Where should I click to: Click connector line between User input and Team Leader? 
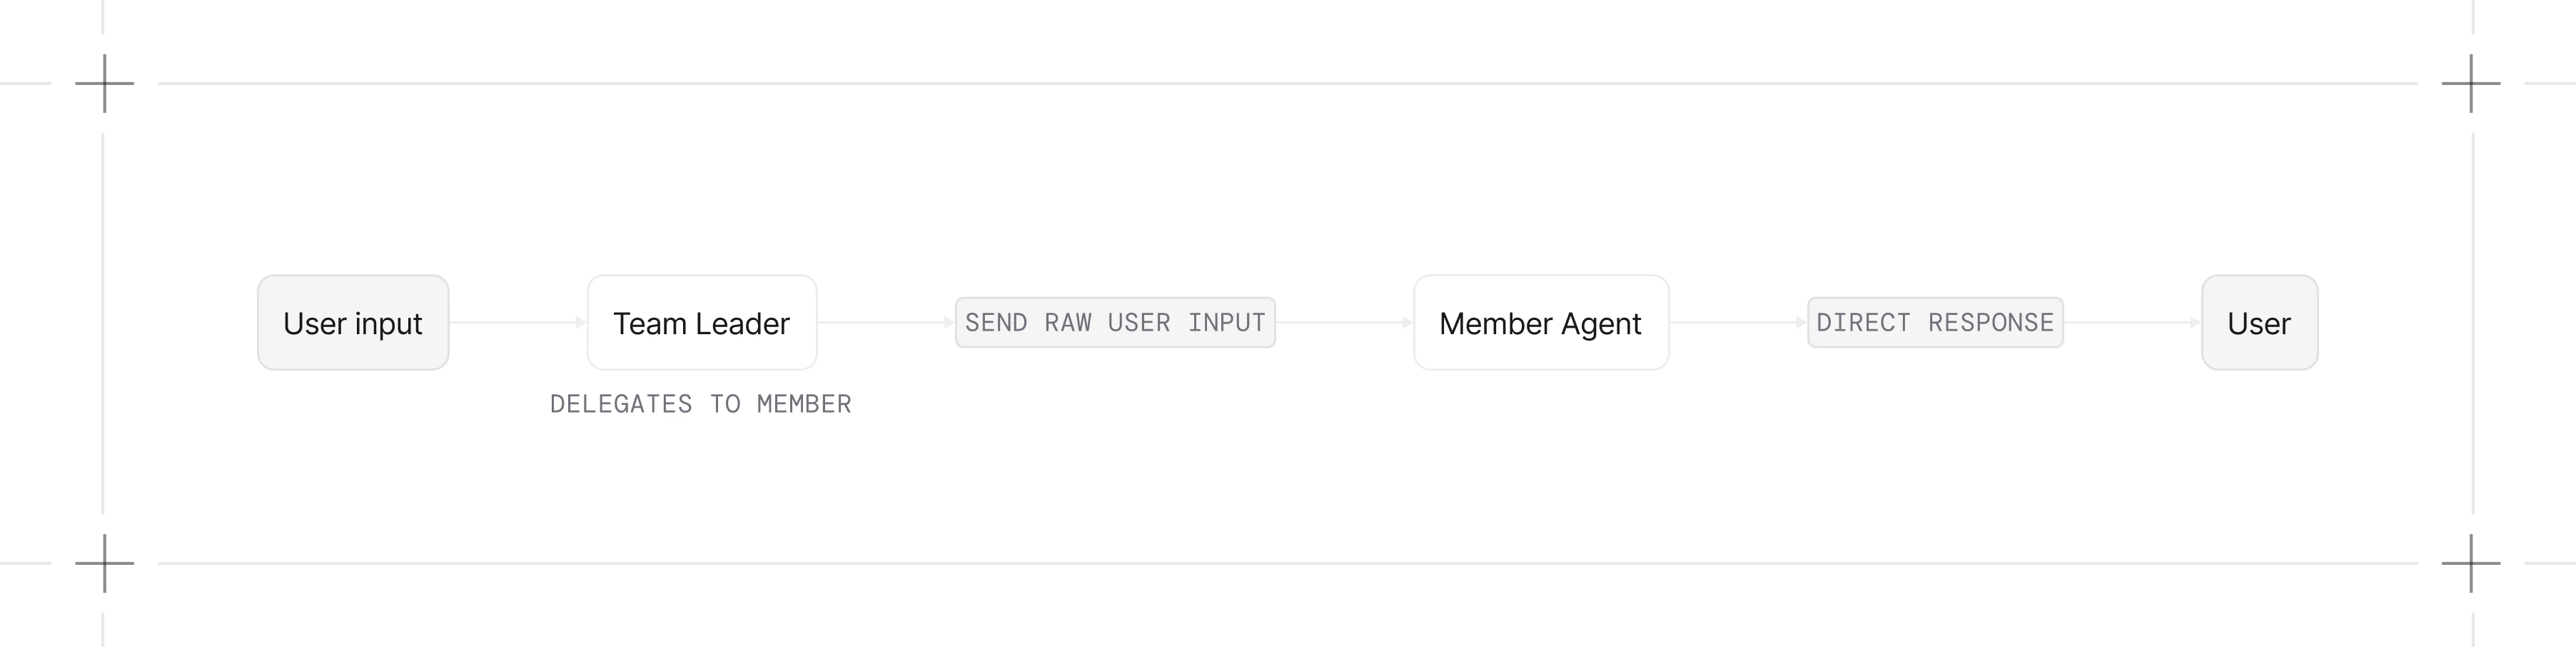pyautogui.click(x=513, y=322)
